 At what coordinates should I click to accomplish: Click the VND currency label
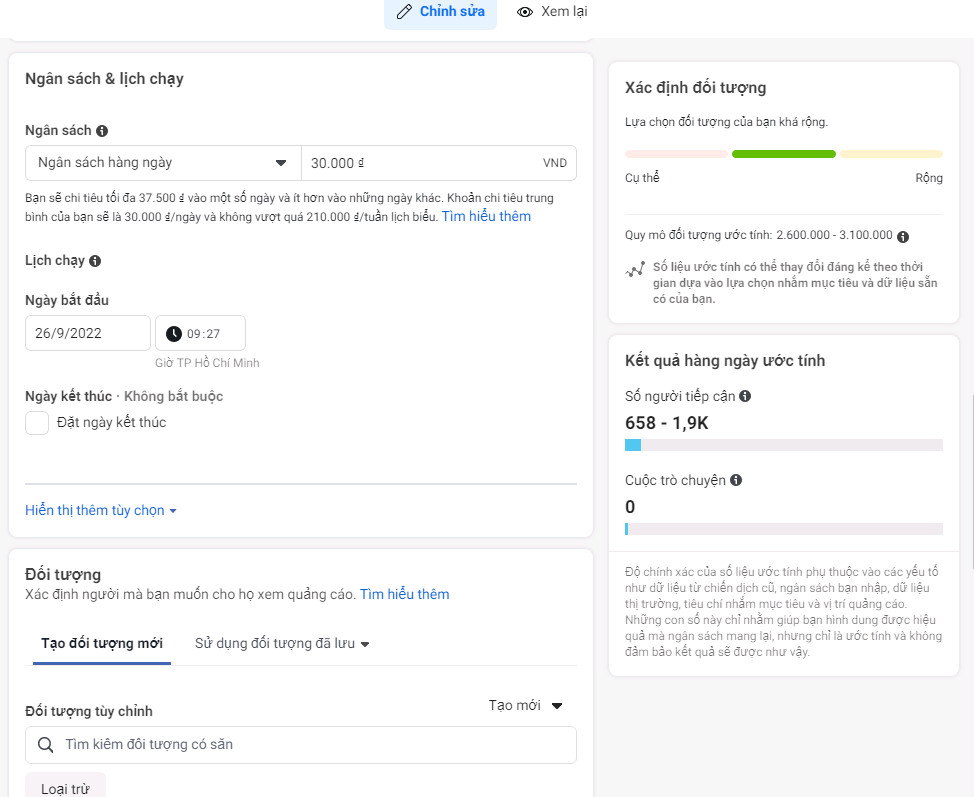click(x=555, y=163)
